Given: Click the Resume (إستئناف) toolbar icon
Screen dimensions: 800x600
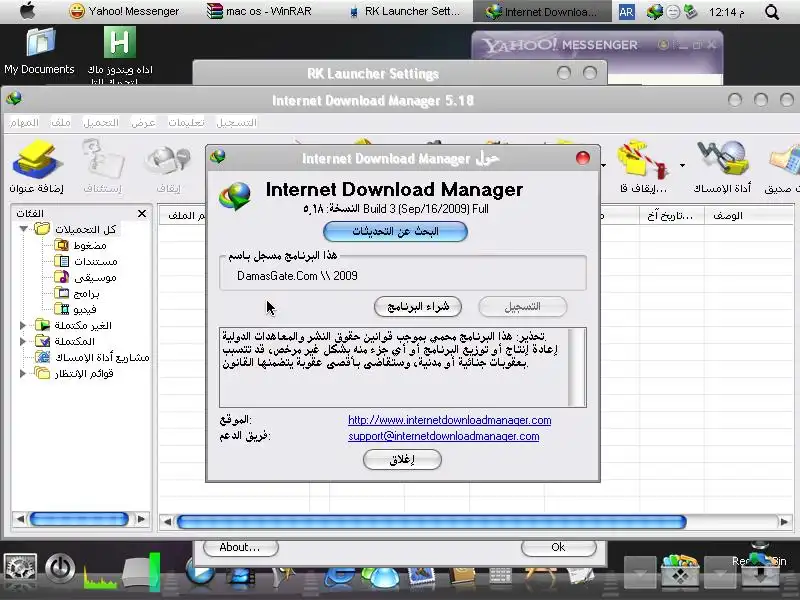Looking at the screenshot, I should click(x=103, y=161).
